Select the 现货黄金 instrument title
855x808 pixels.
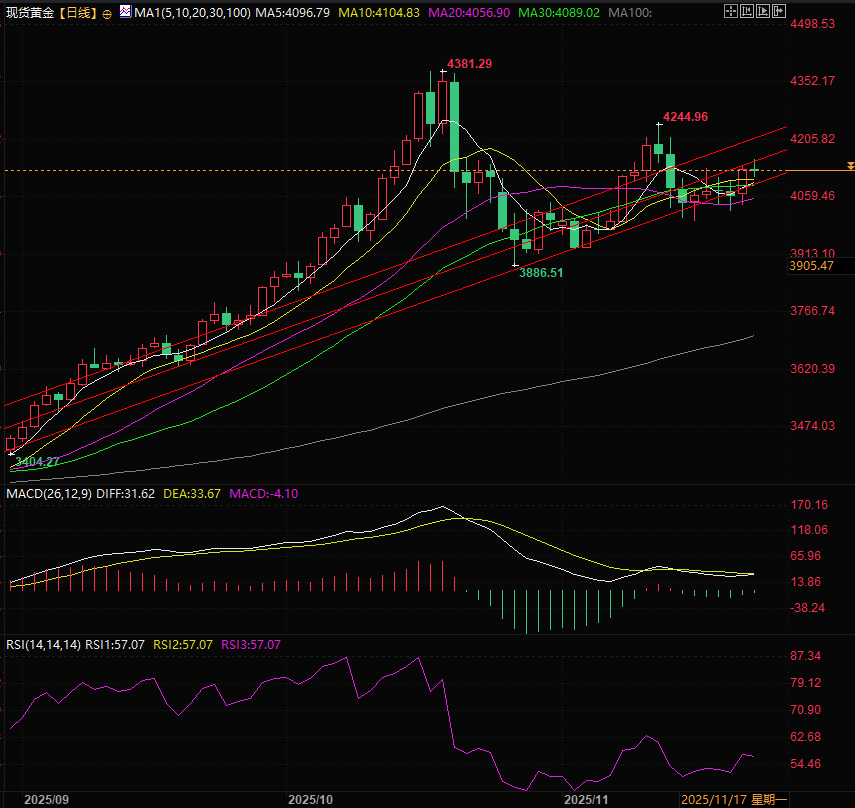pos(29,13)
